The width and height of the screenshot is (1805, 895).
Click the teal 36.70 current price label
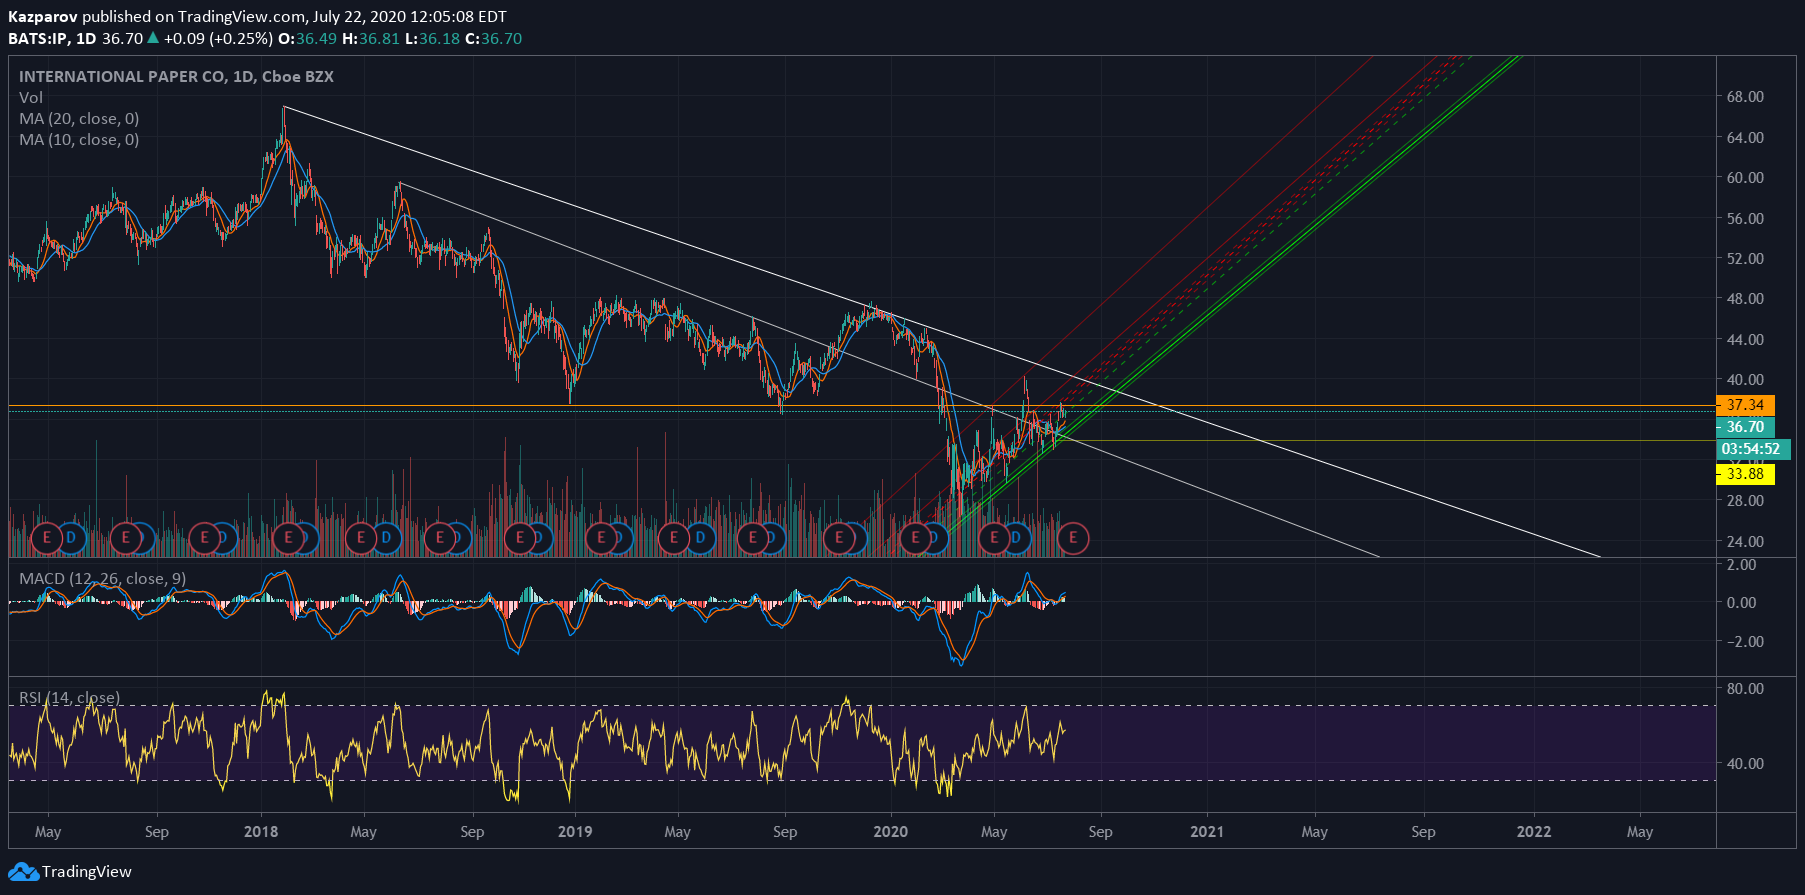click(1745, 427)
